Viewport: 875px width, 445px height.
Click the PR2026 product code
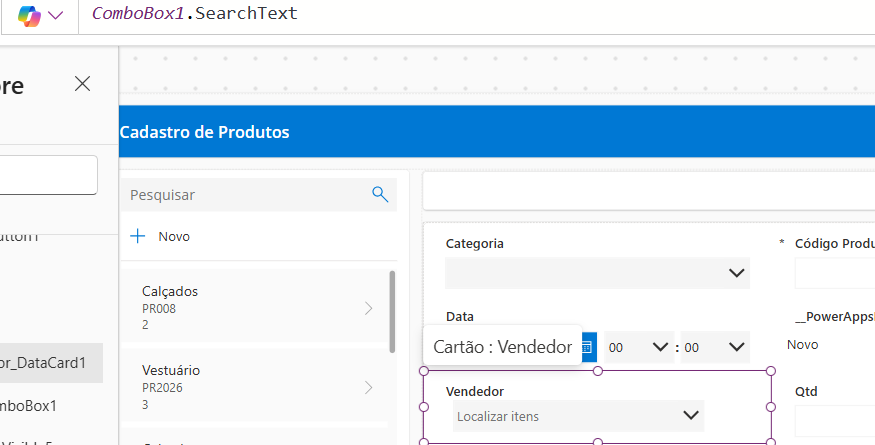tap(162, 388)
